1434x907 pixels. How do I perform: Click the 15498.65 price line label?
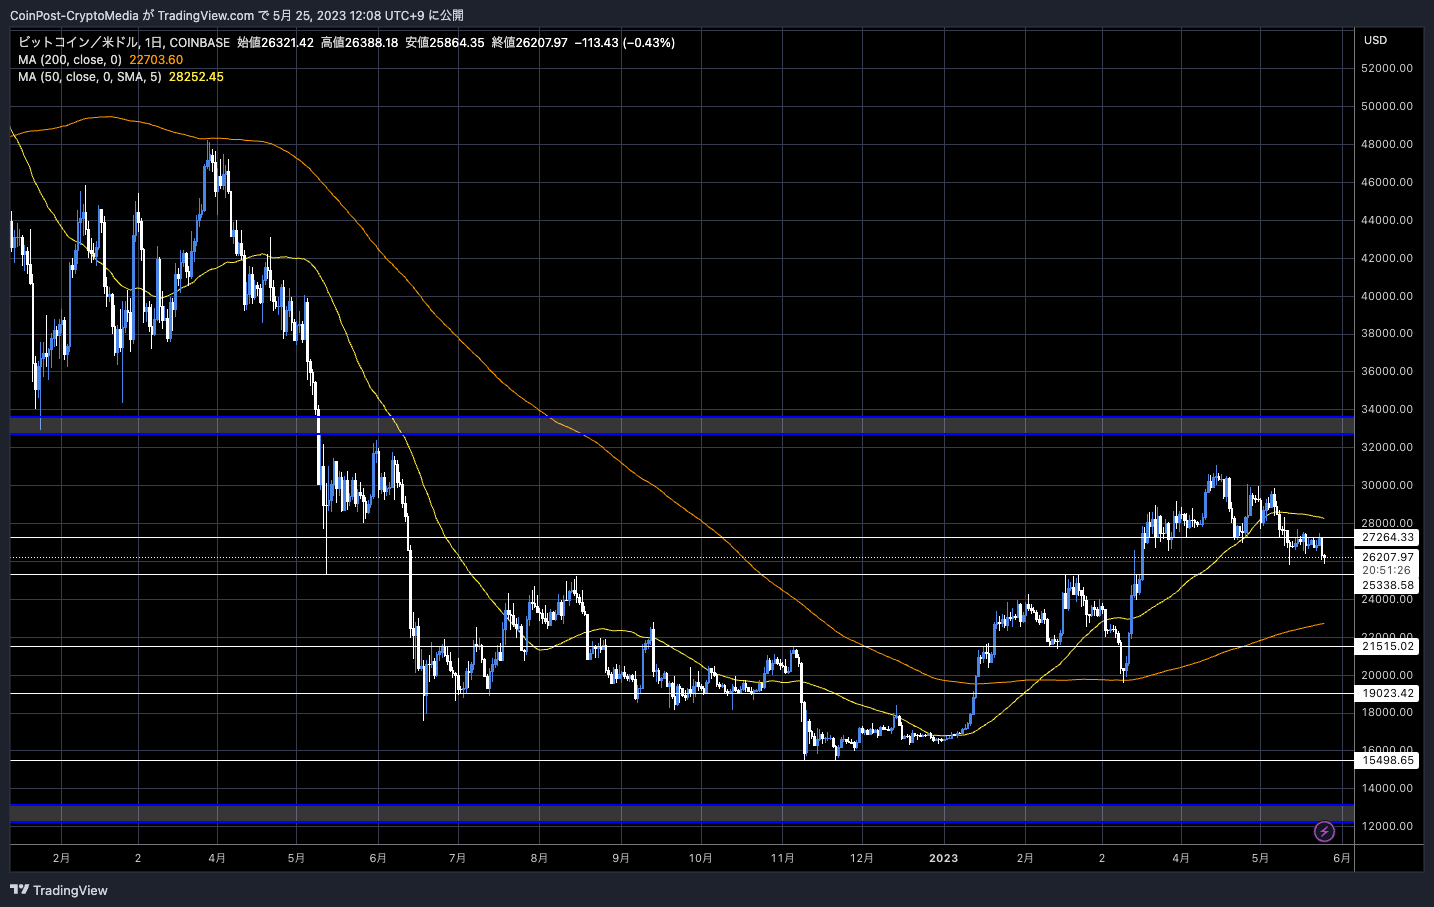[1388, 761]
